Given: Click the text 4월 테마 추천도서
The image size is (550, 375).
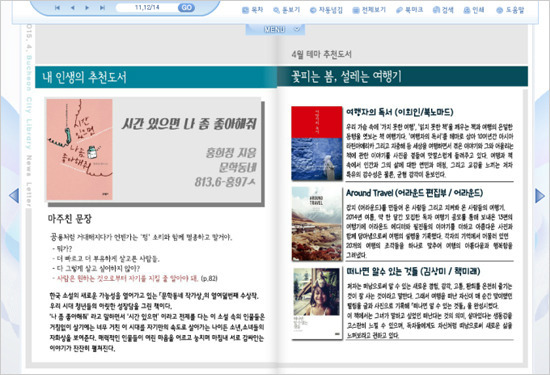Looking at the screenshot, I should [321, 54].
